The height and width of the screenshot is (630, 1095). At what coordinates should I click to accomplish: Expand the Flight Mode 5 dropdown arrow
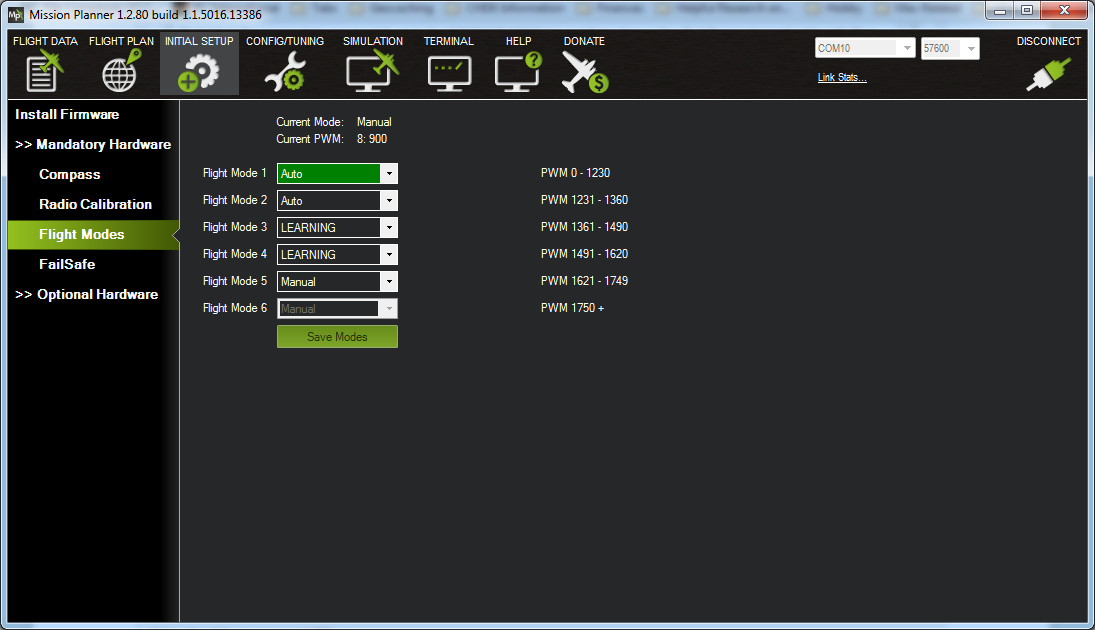[389, 281]
